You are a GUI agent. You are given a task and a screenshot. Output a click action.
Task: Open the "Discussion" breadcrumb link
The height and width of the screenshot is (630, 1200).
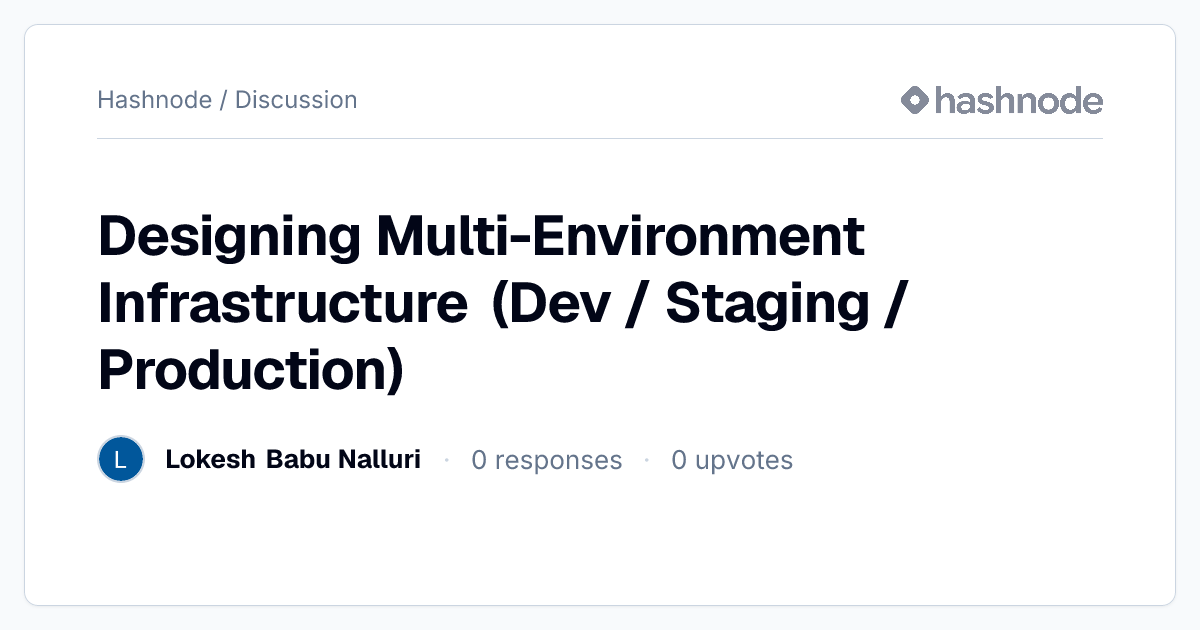pos(296,100)
